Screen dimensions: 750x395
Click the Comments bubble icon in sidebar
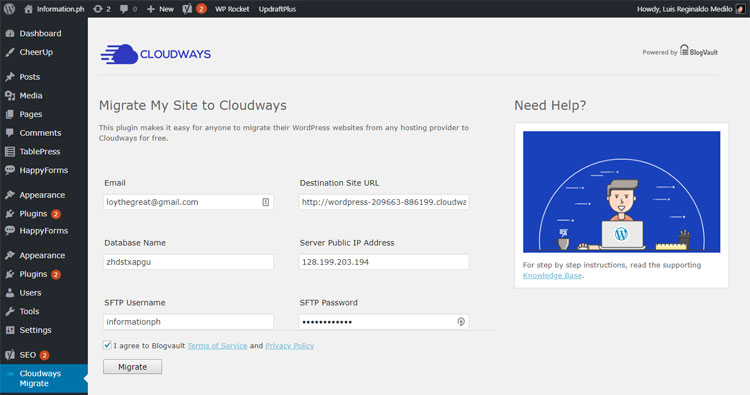(10, 133)
